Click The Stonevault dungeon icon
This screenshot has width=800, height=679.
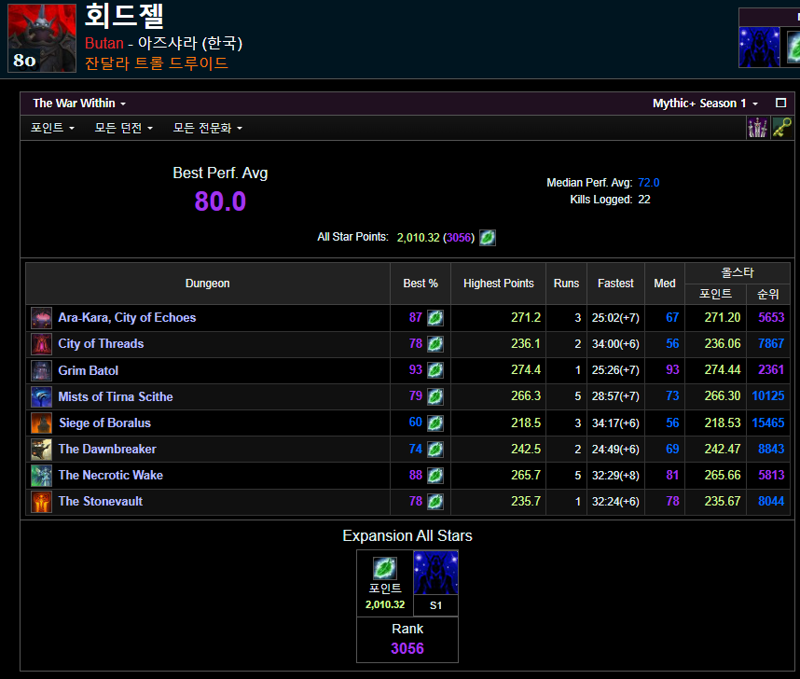click(41, 501)
